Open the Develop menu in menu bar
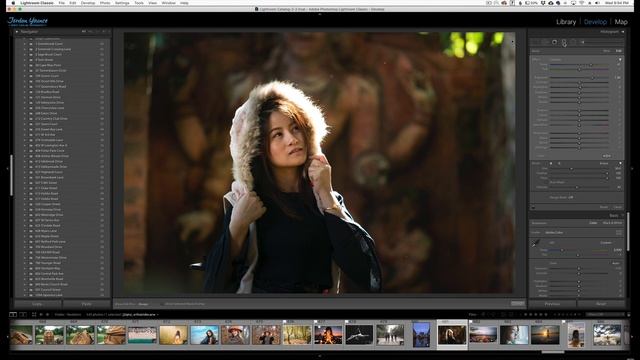 (88, 3)
